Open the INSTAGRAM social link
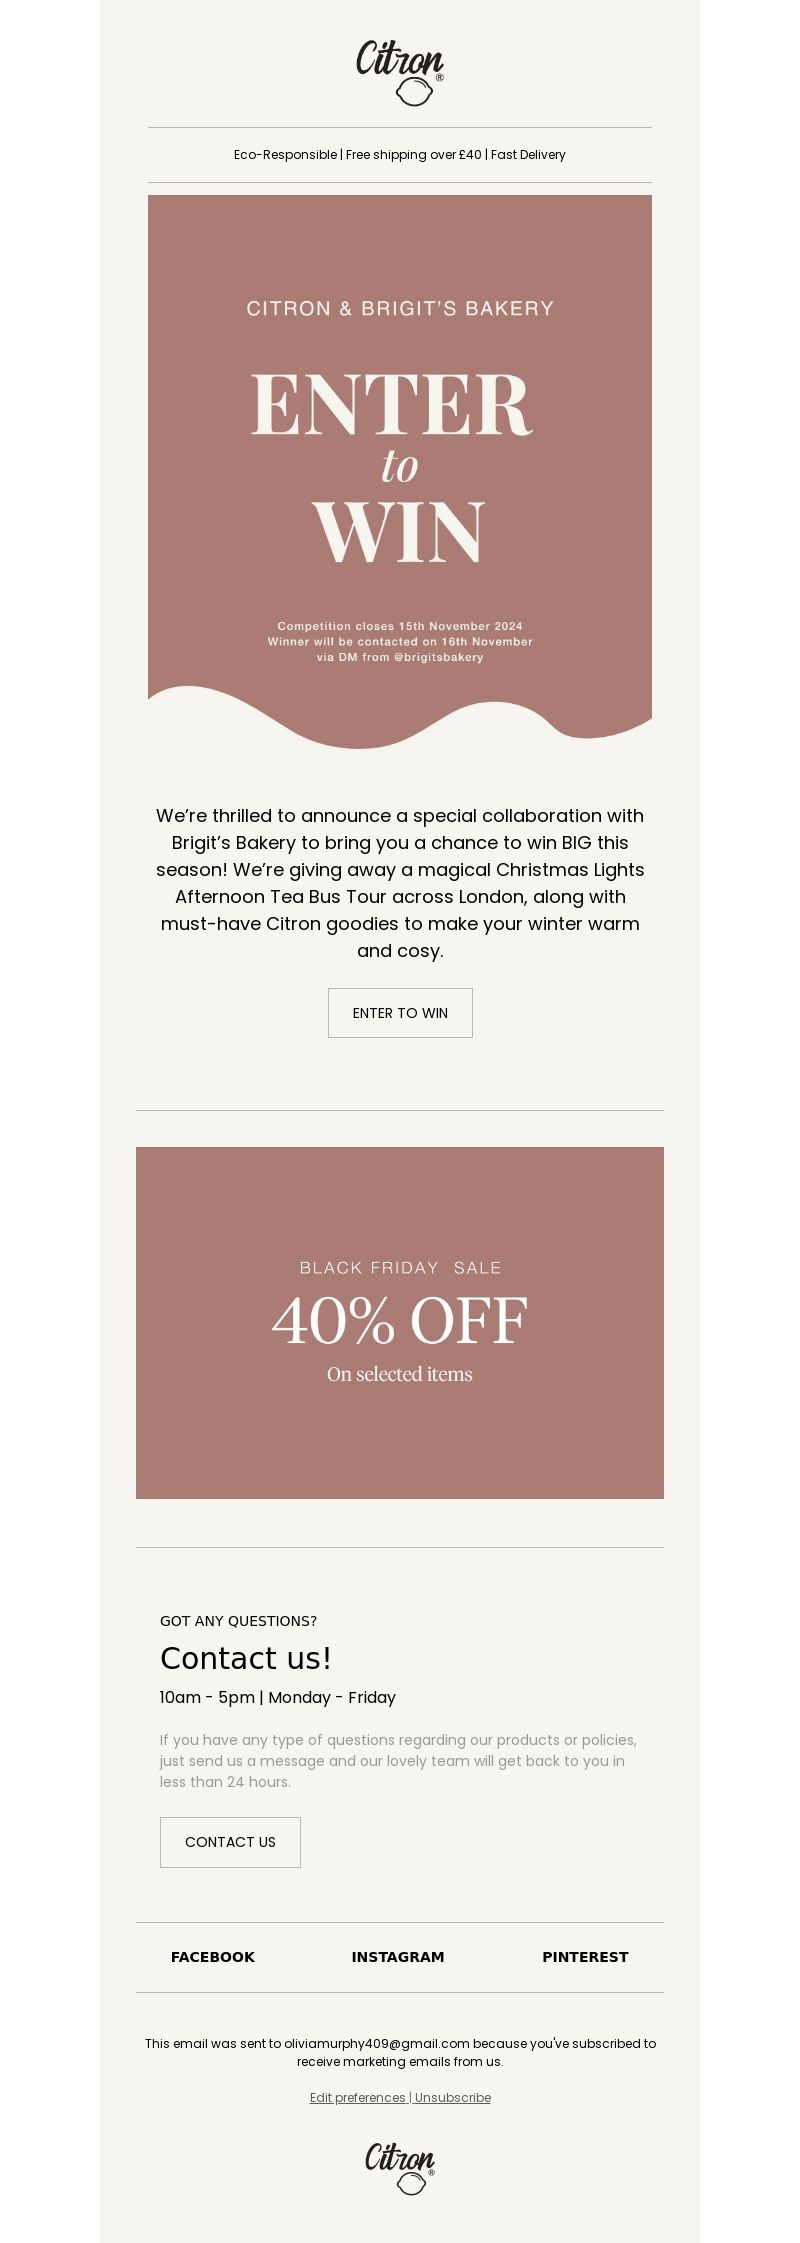 pyautogui.click(x=398, y=1957)
